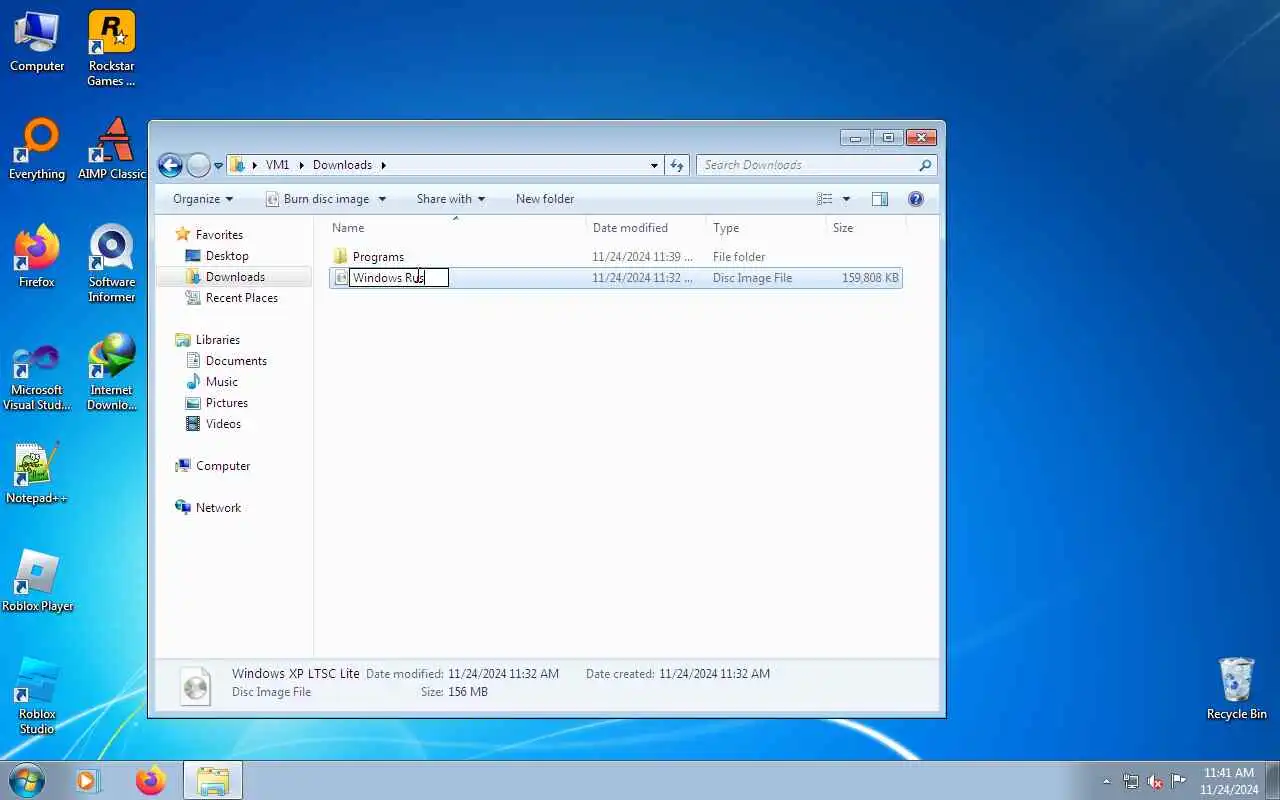Sort by the Type column header
Screen dimensions: 1280x800
766,228
